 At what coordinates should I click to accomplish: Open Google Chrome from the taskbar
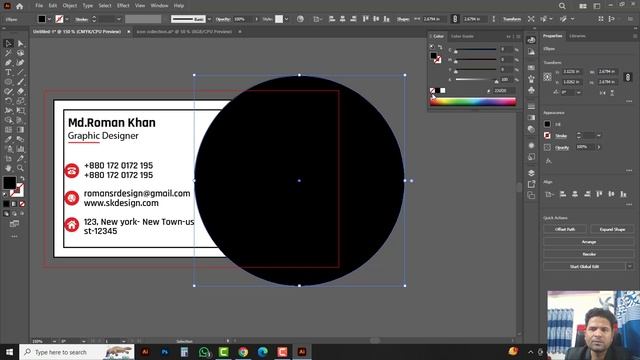coord(243,352)
